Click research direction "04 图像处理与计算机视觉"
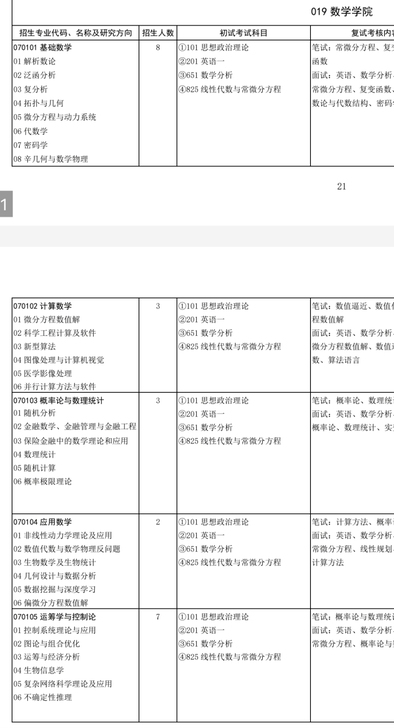The image size is (394, 728). (x=59, y=360)
